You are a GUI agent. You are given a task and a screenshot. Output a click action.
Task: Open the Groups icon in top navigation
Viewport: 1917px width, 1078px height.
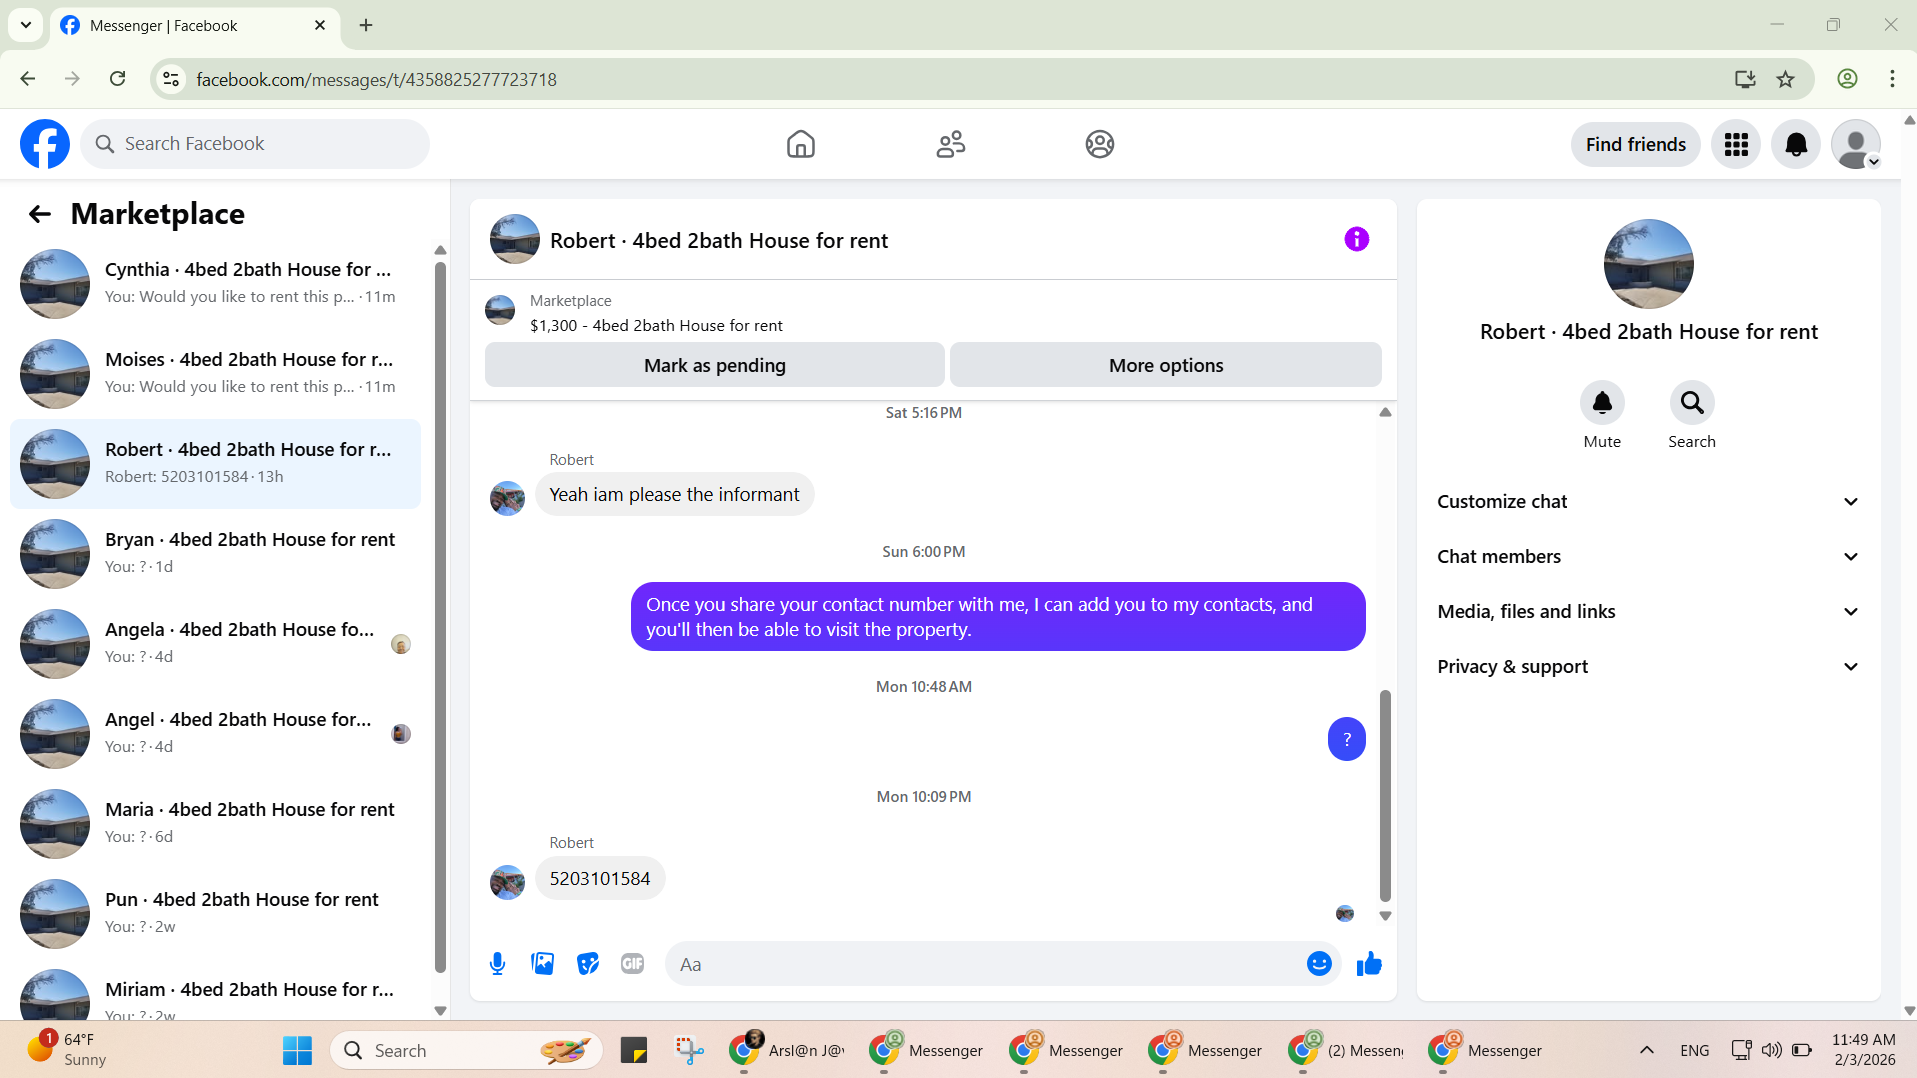1099,144
